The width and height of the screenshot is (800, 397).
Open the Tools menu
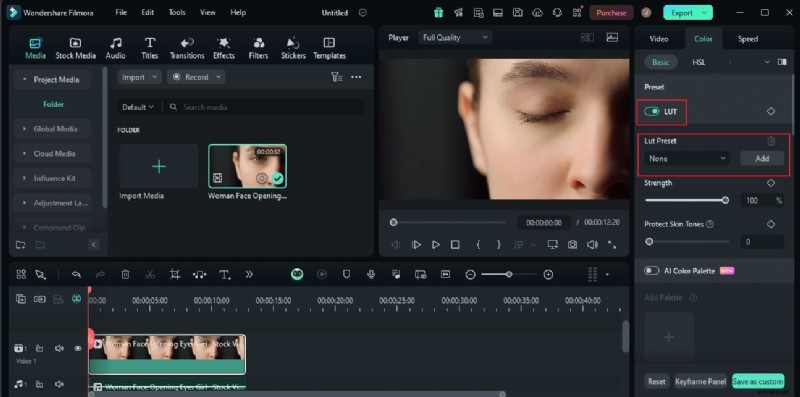pos(177,12)
